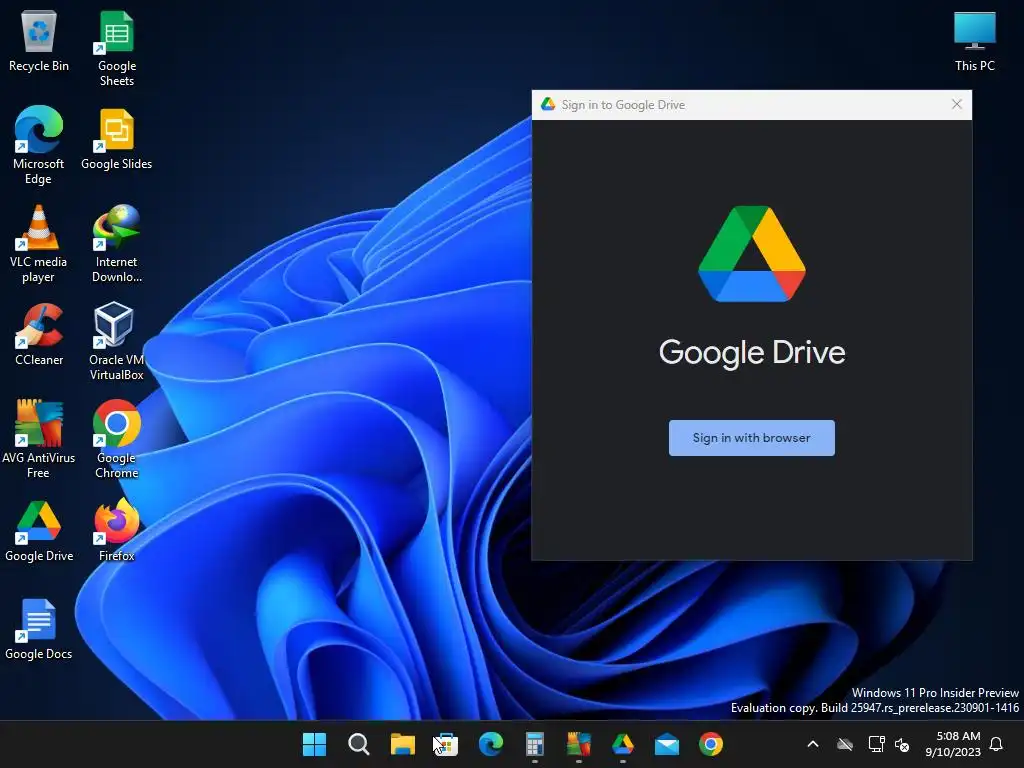Select the Firefox desktop shortcut
This screenshot has width=1024, height=768.
click(116, 530)
